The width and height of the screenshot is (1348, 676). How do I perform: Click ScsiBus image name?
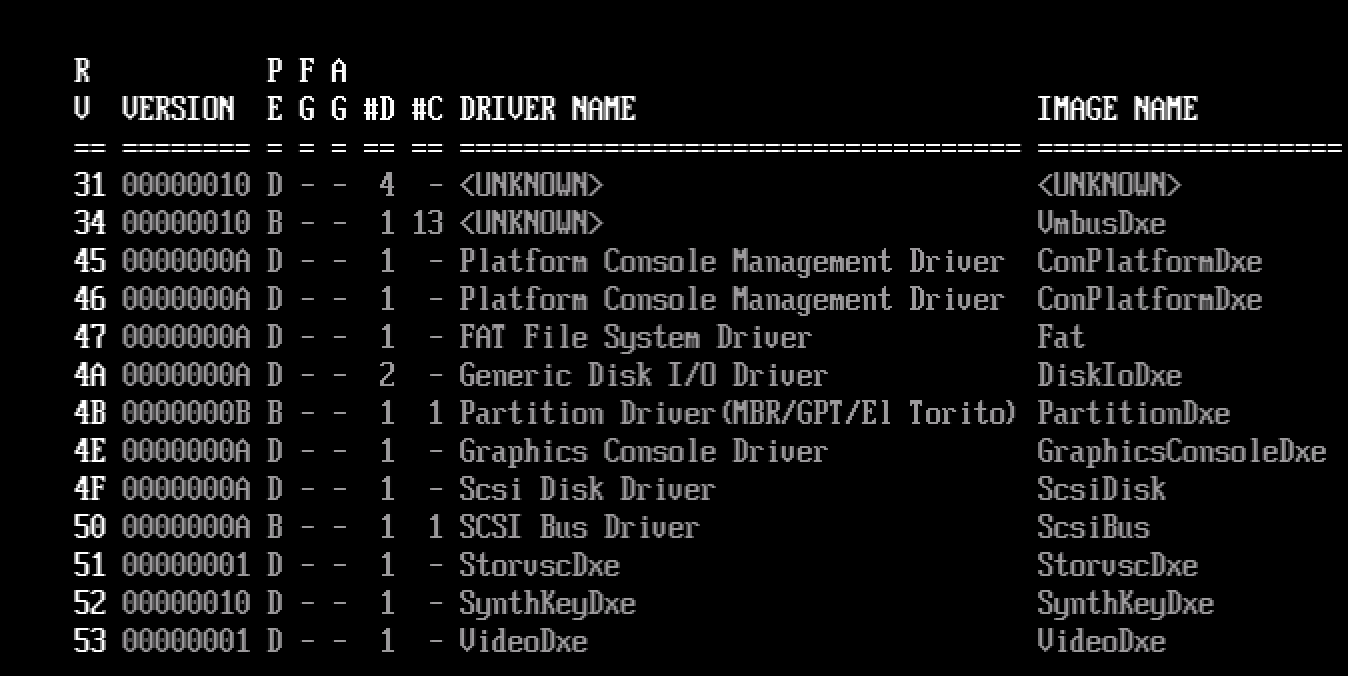tap(1093, 527)
